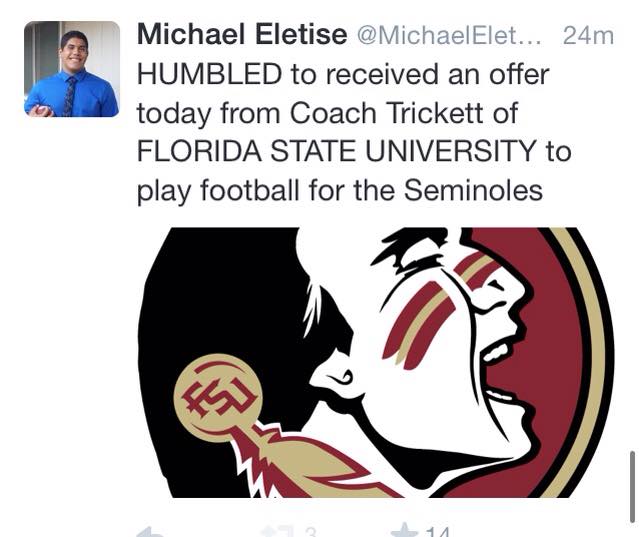Tap the favorite count showing 14
Screen dimensions: 639x537
437,532
